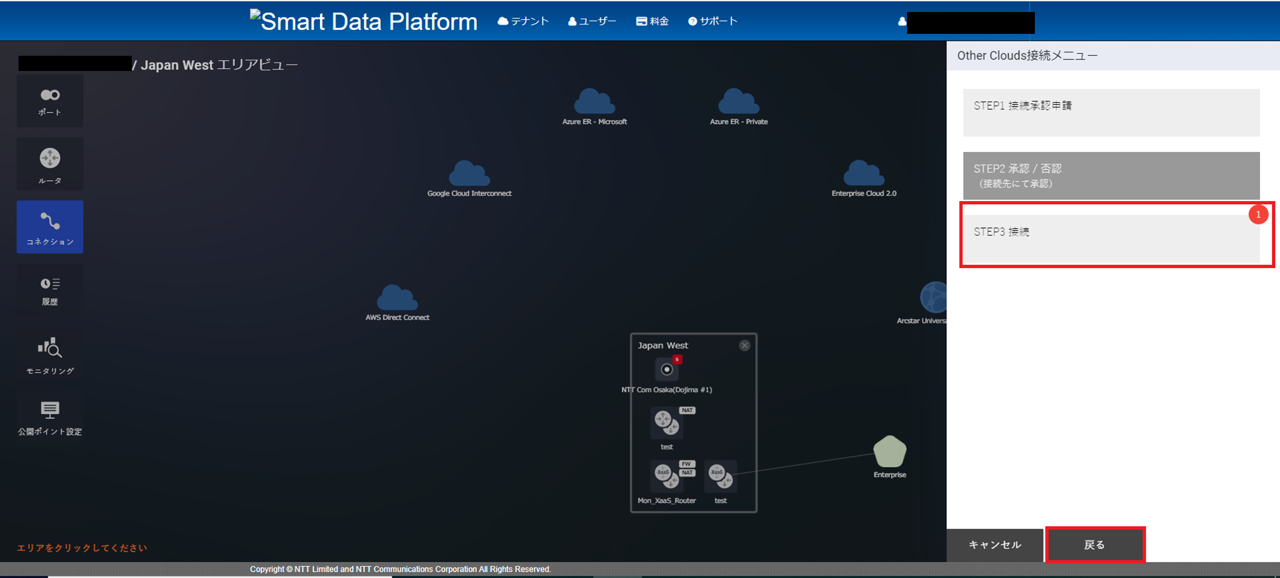Select the Mon_XaaS_Router router icon
Viewport: 1280px width, 578px height.
tap(665, 476)
